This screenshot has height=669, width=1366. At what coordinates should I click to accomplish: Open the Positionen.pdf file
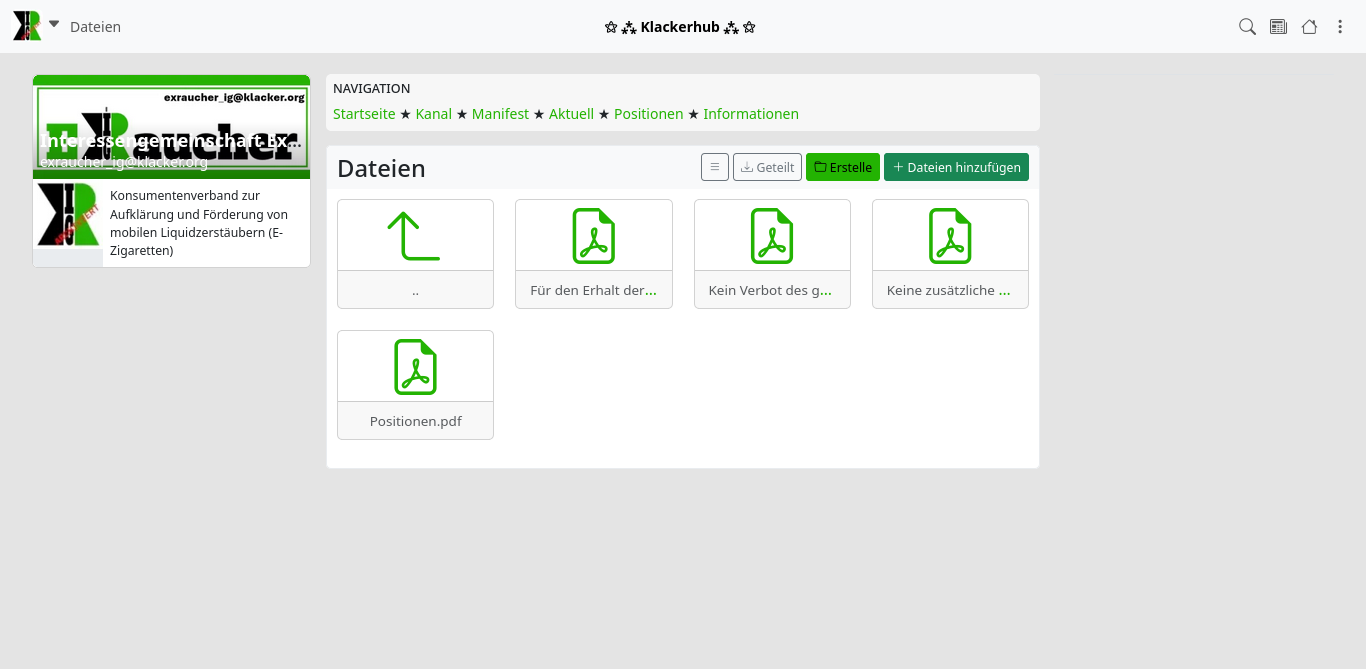tap(415, 367)
